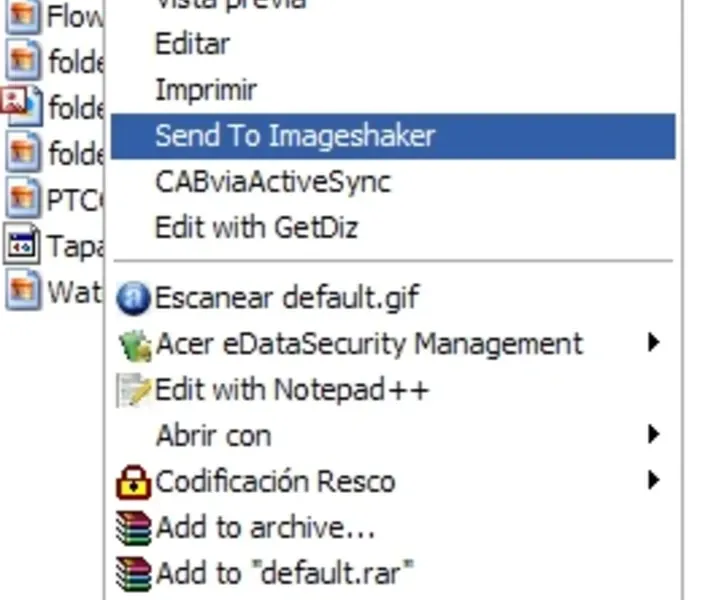Click the blue info icon beside Escanear default.gif
Image resolution: width=727 pixels, height=600 pixels.
point(133,298)
